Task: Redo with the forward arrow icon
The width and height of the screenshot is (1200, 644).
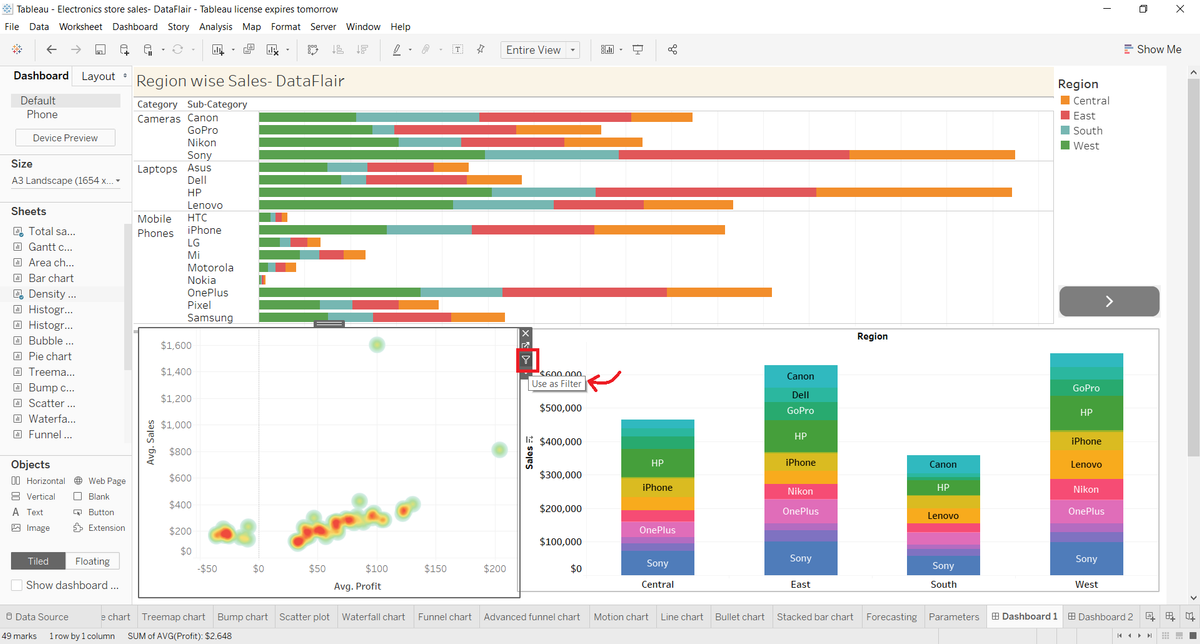Action: [x=74, y=49]
